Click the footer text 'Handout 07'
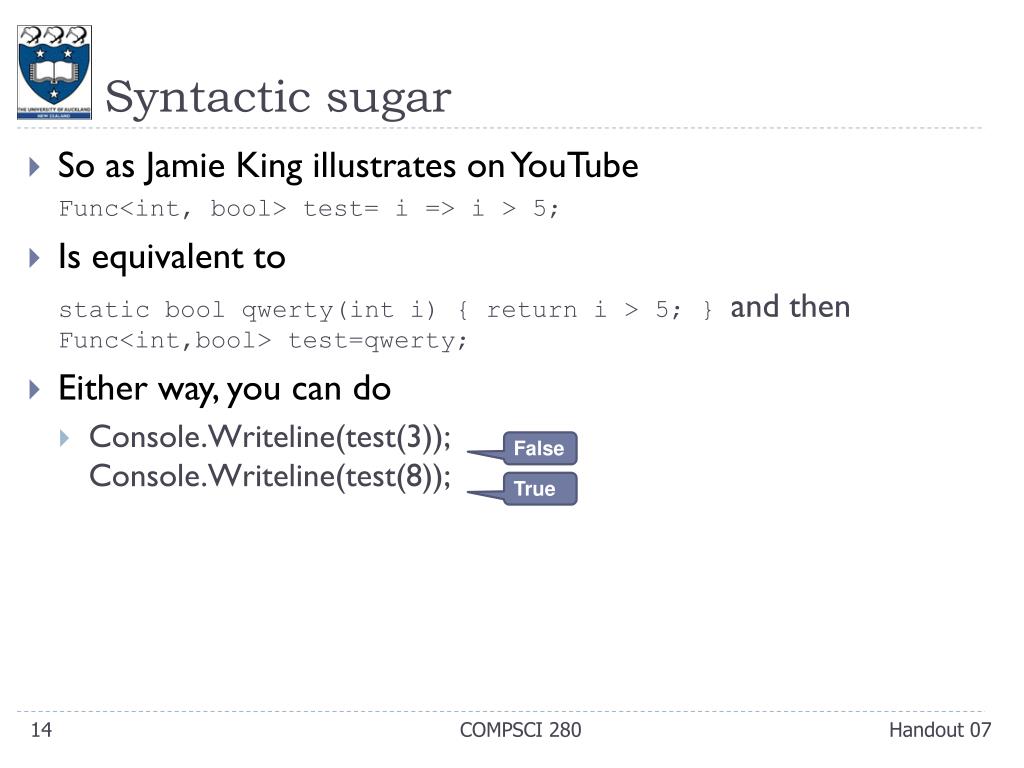 click(x=940, y=729)
